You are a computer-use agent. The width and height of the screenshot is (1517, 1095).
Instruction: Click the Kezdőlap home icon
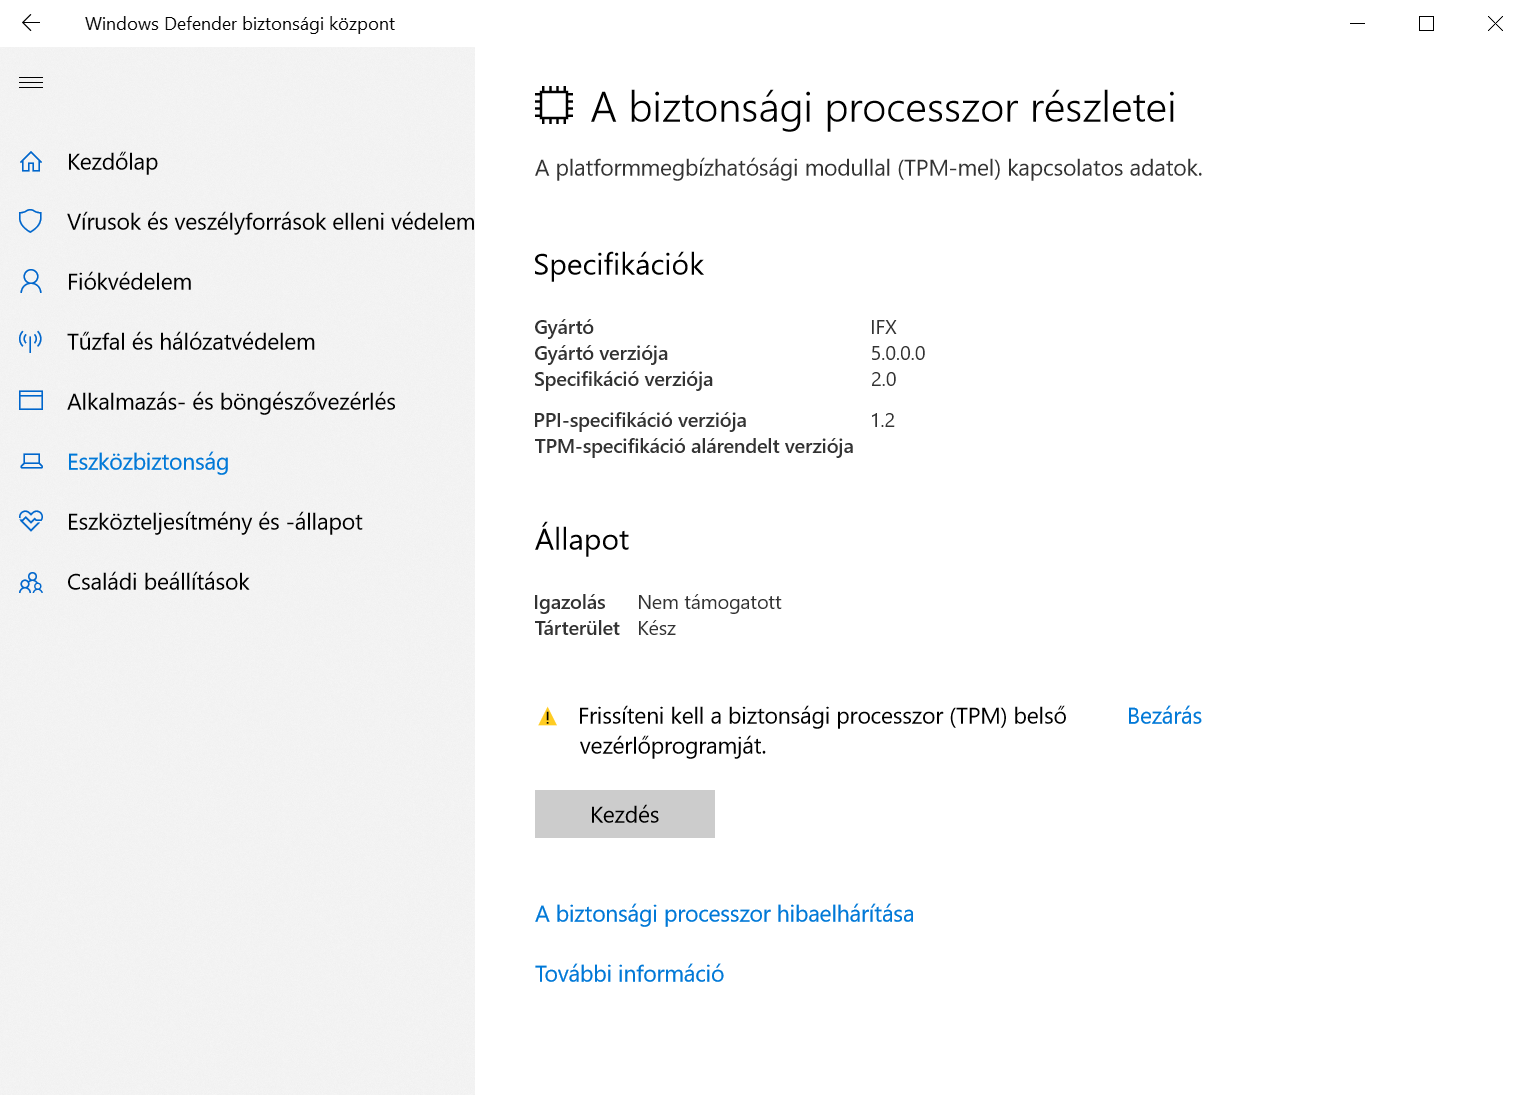(31, 162)
